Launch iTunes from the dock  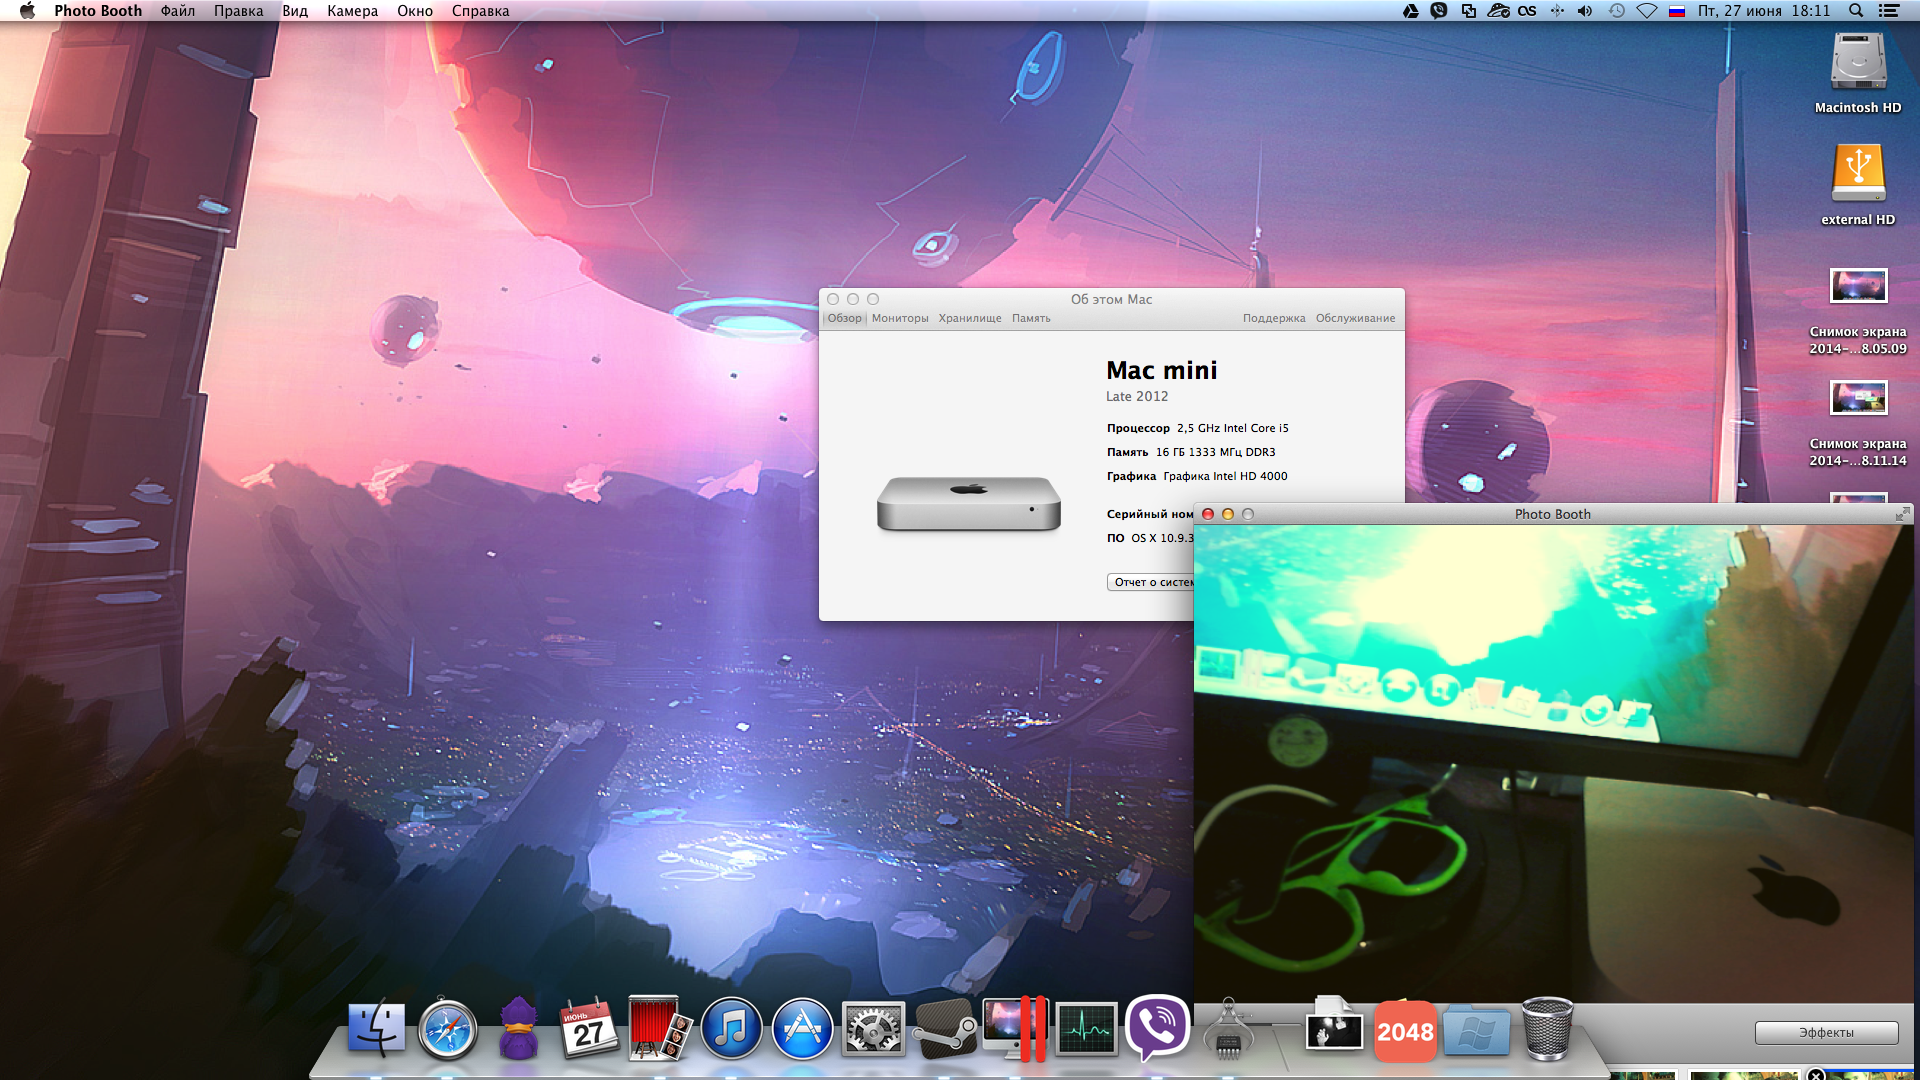tap(731, 1030)
